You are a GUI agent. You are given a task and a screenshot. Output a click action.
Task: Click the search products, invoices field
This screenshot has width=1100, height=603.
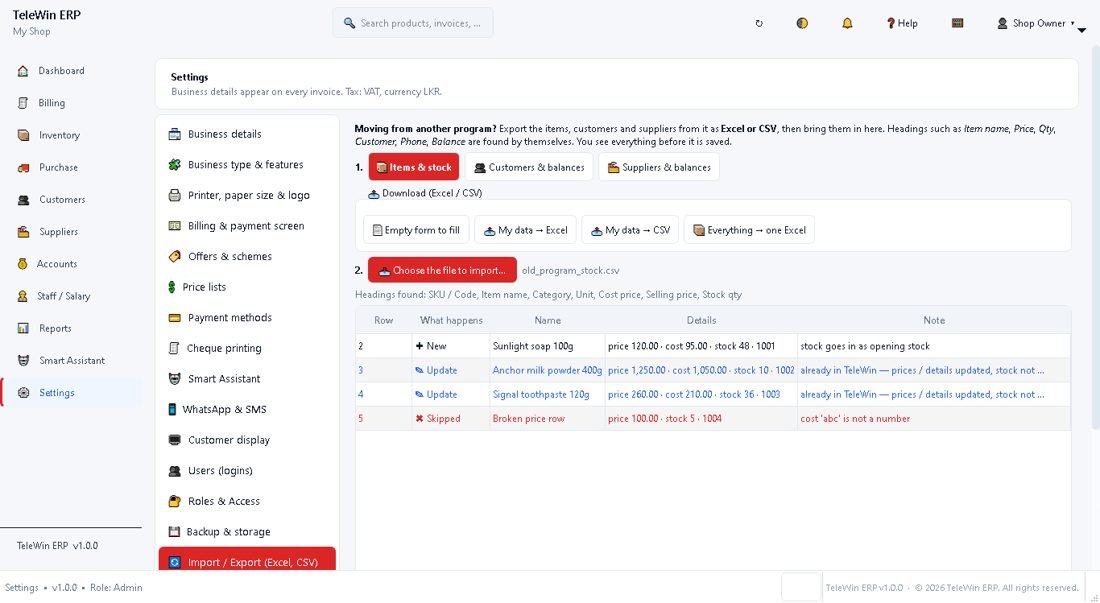413,23
